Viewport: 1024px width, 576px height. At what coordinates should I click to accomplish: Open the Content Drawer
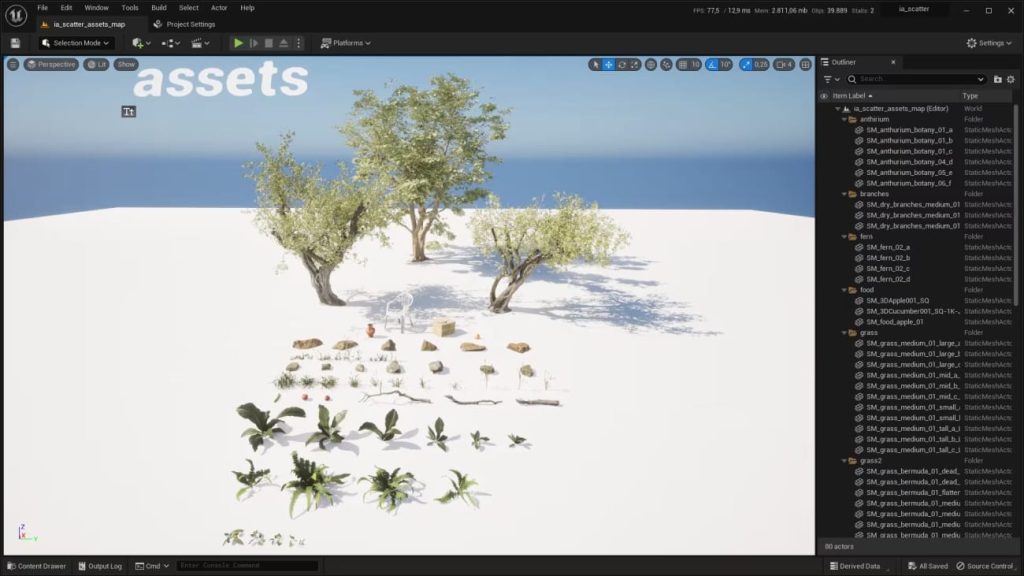(x=36, y=566)
